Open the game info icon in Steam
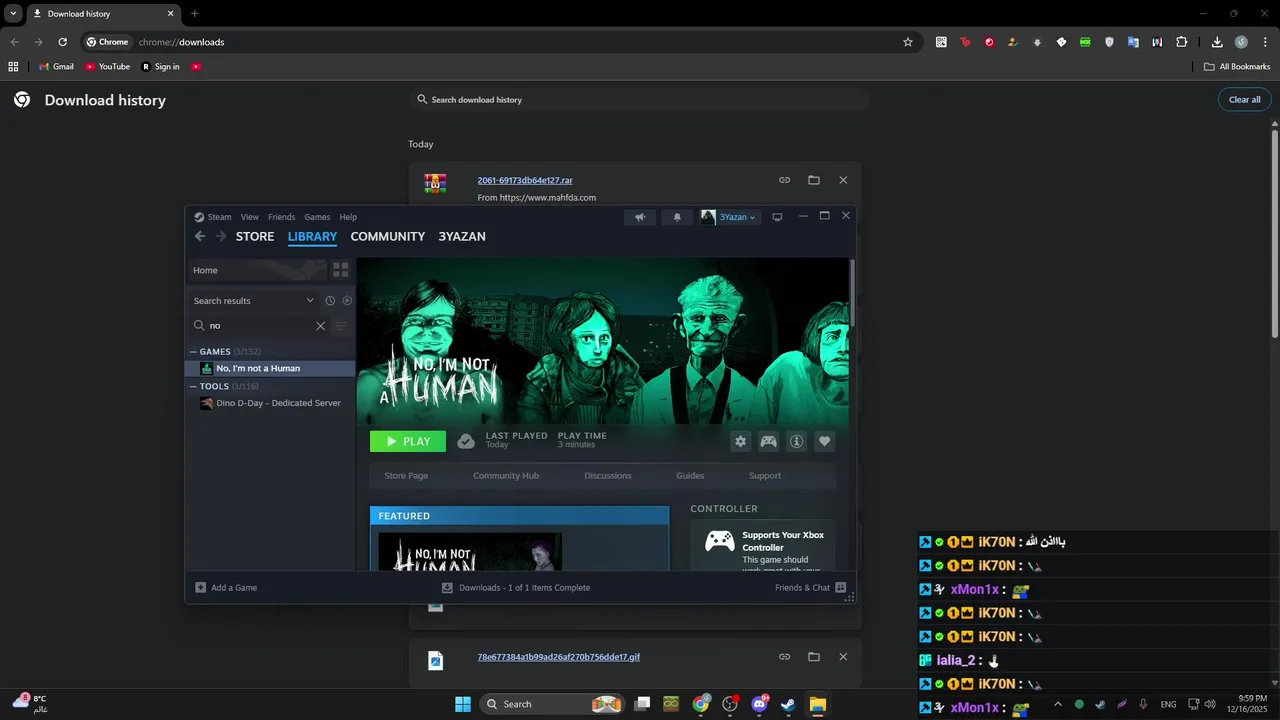The image size is (1280, 720). tap(796, 441)
